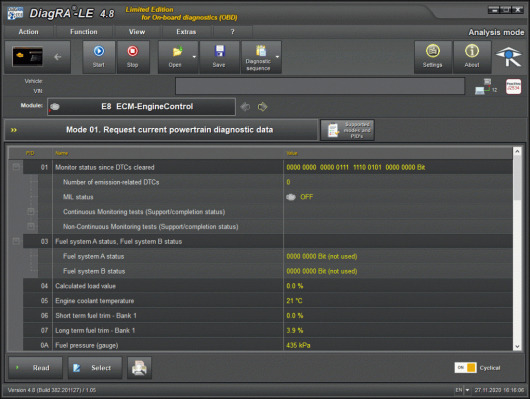Click the vehicle thumbnail icon in toolbar
This screenshot has width=530, height=399.
[28, 56]
